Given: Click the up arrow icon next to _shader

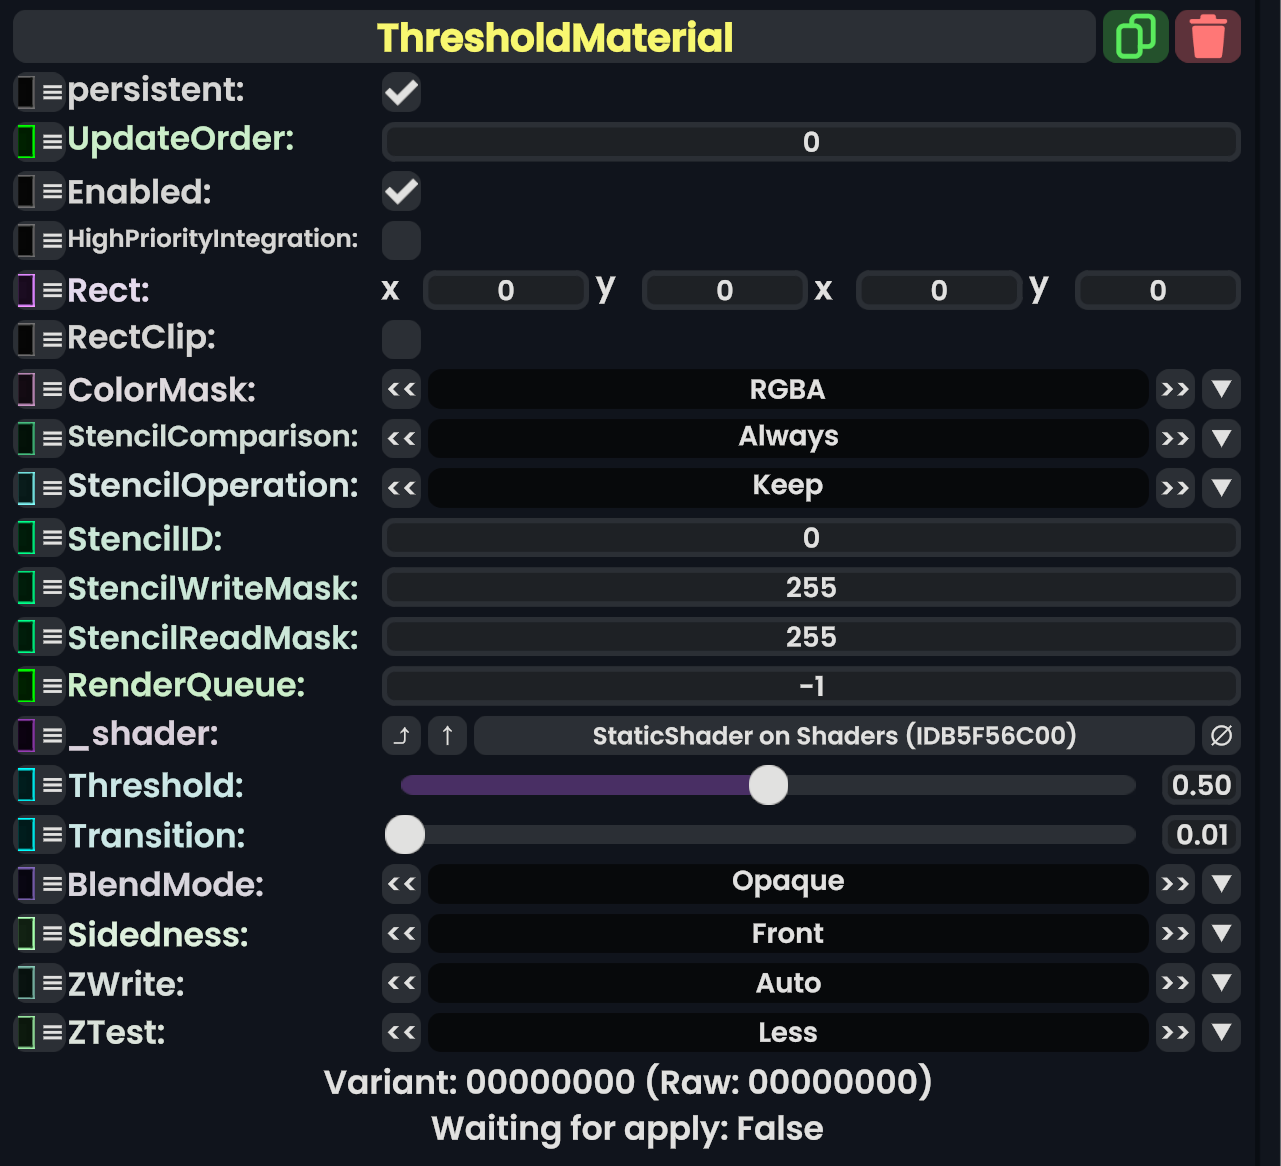Looking at the screenshot, I should 447,736.
